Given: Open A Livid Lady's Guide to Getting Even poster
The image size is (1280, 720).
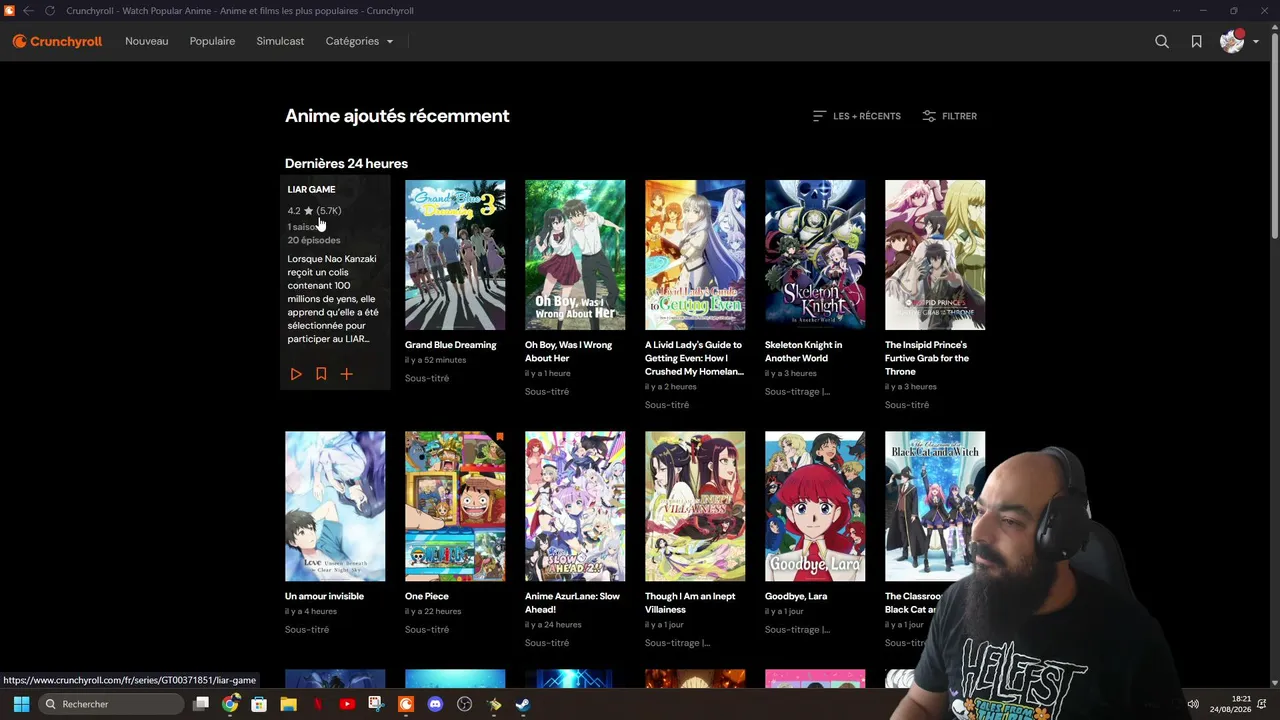Looking at the screenshot, I should [695, 255].
